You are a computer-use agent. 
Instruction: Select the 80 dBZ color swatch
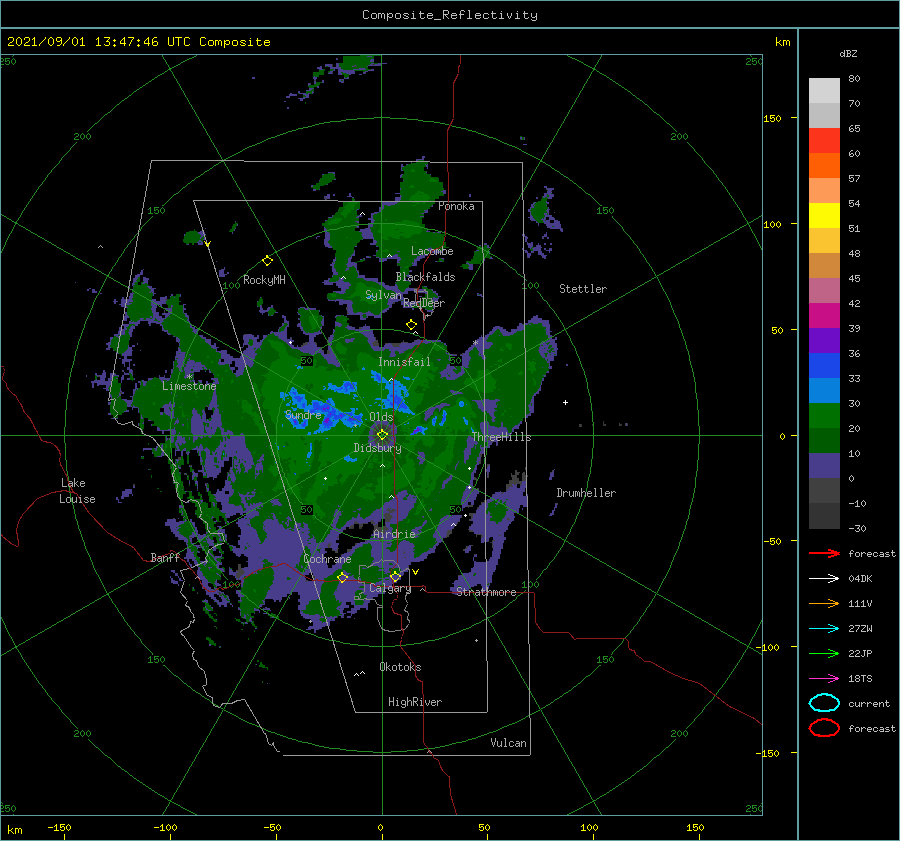pos(824,90)
